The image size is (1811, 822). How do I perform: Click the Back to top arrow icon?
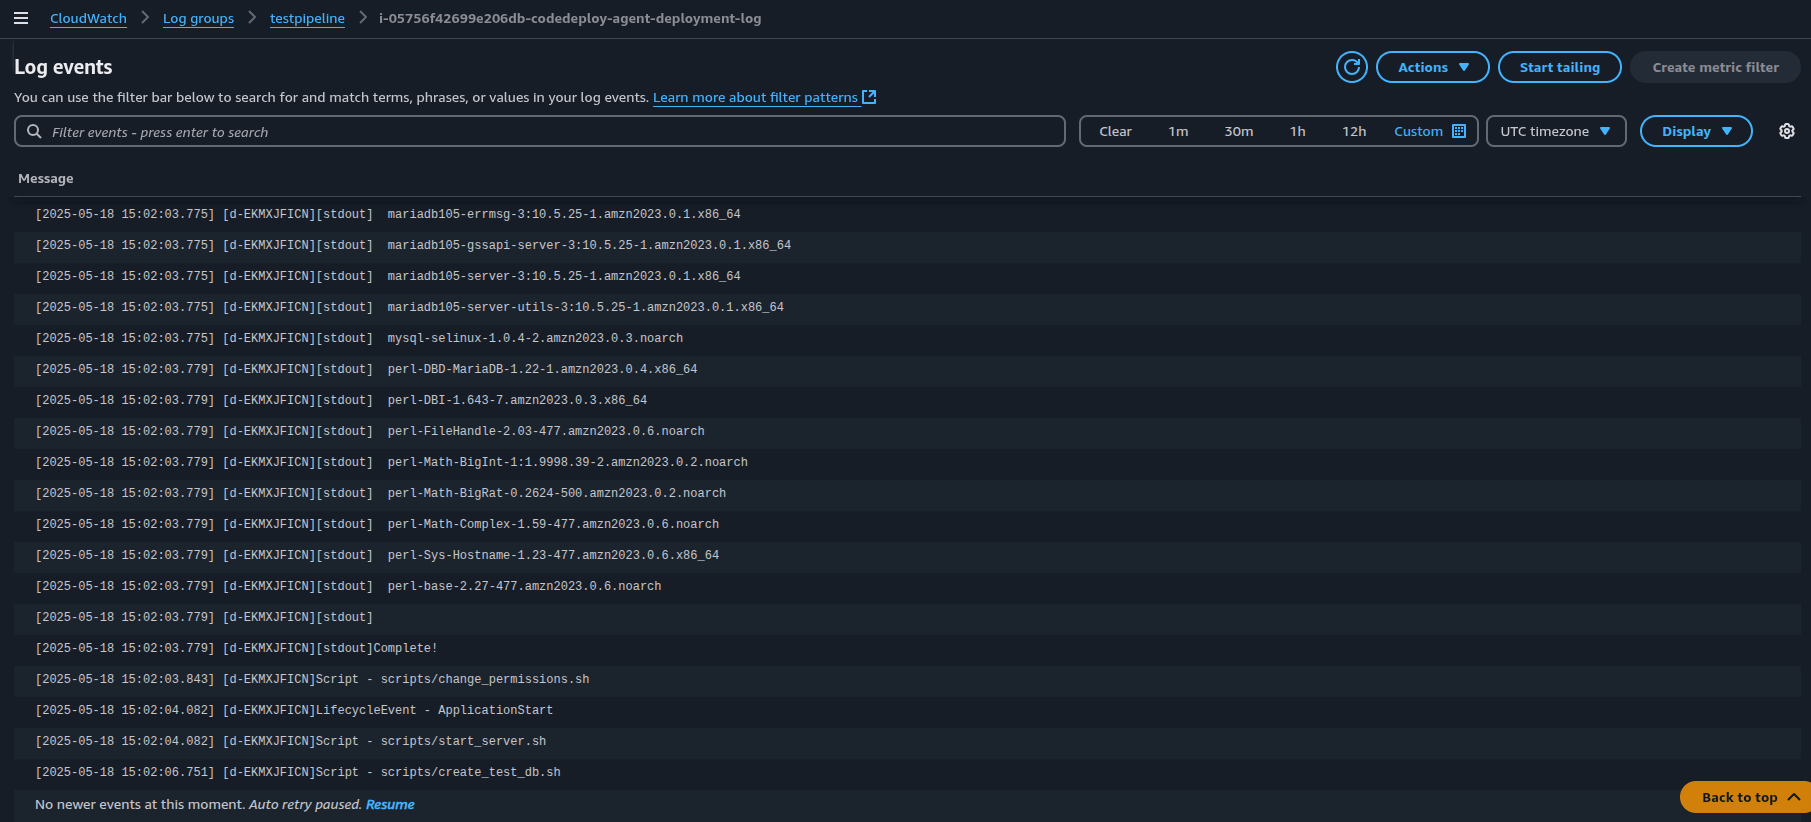pos(1794,797)
